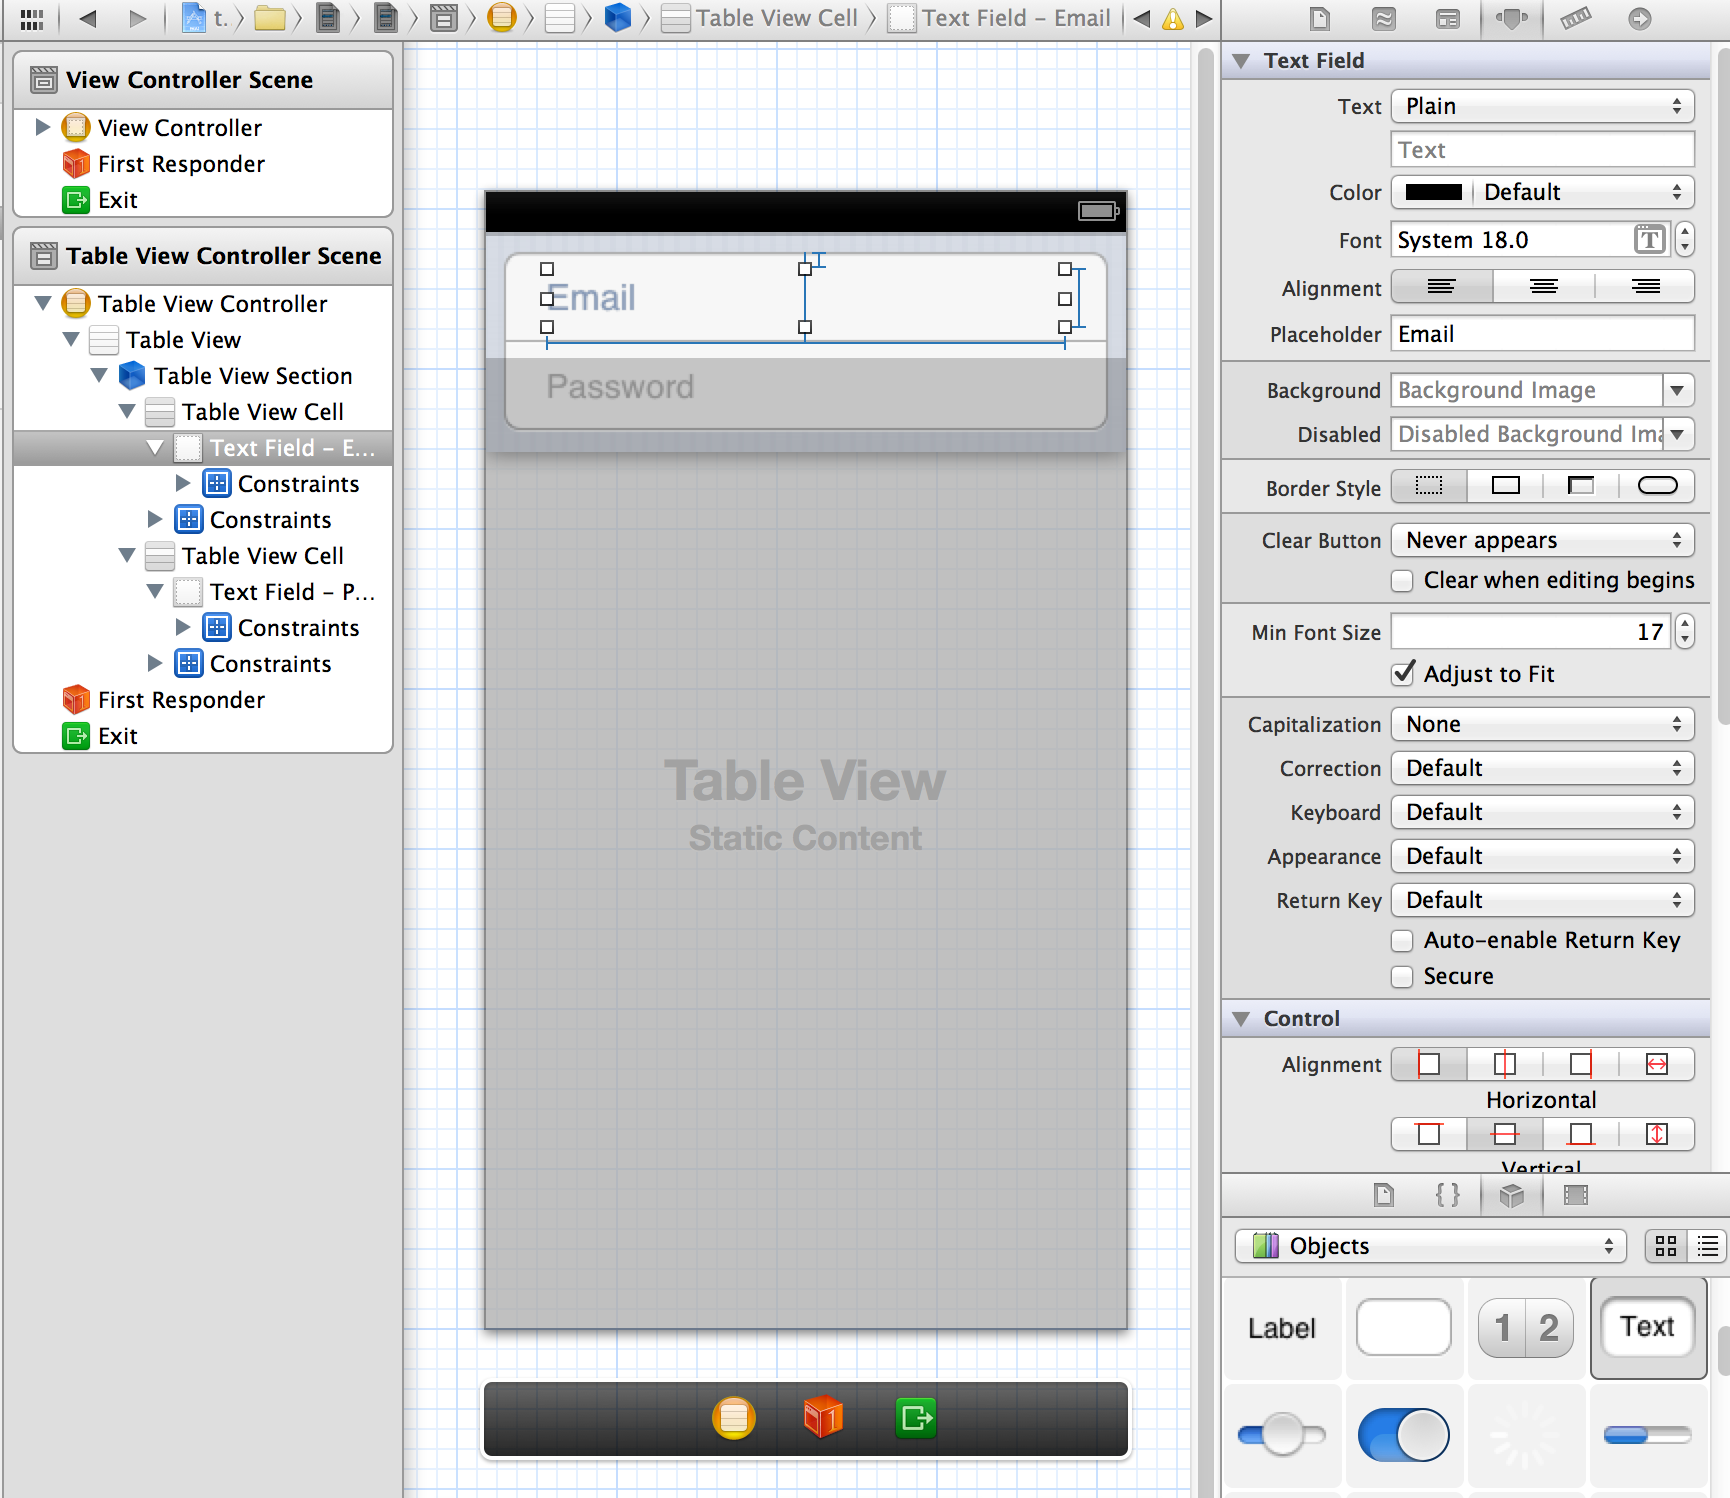The image size is (1730, 1498).
Task: Click the Placeholder field containing Email
Action: (1542, 335)
